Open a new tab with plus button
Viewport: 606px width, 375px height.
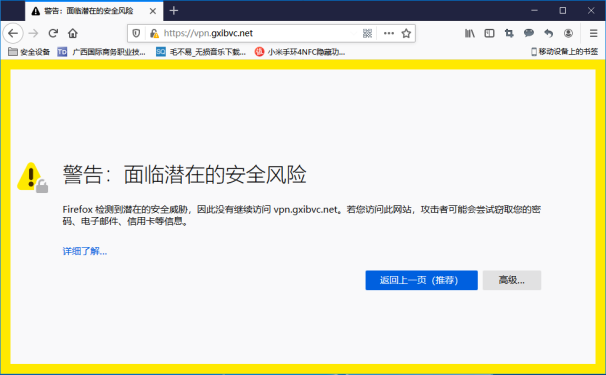pyautogui.click(x=174, y=11)
